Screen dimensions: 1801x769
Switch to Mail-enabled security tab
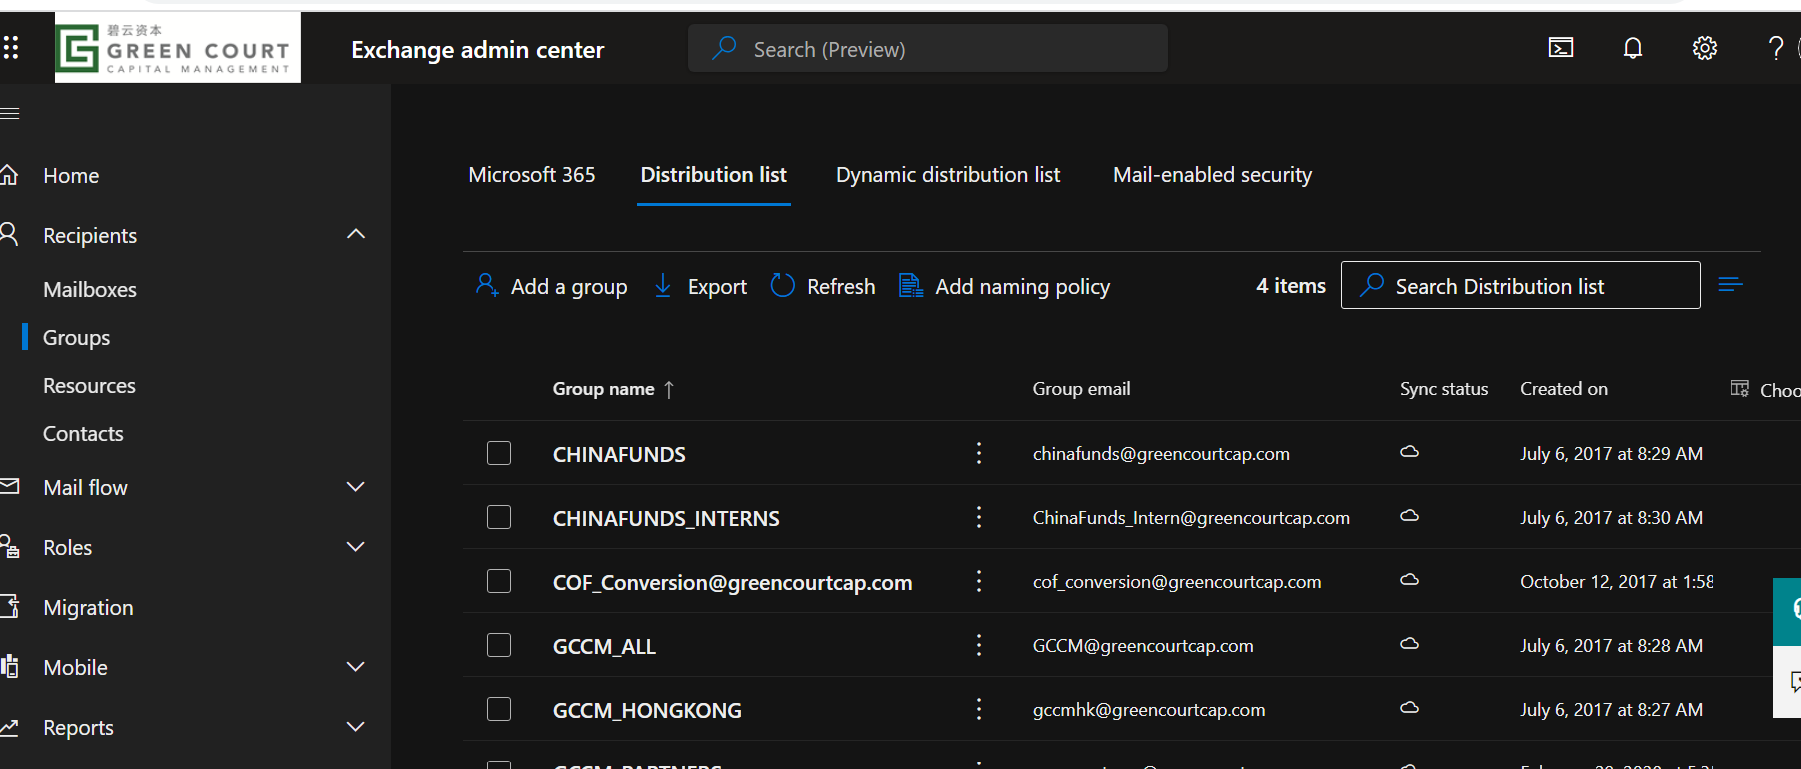click(1212, 175)
